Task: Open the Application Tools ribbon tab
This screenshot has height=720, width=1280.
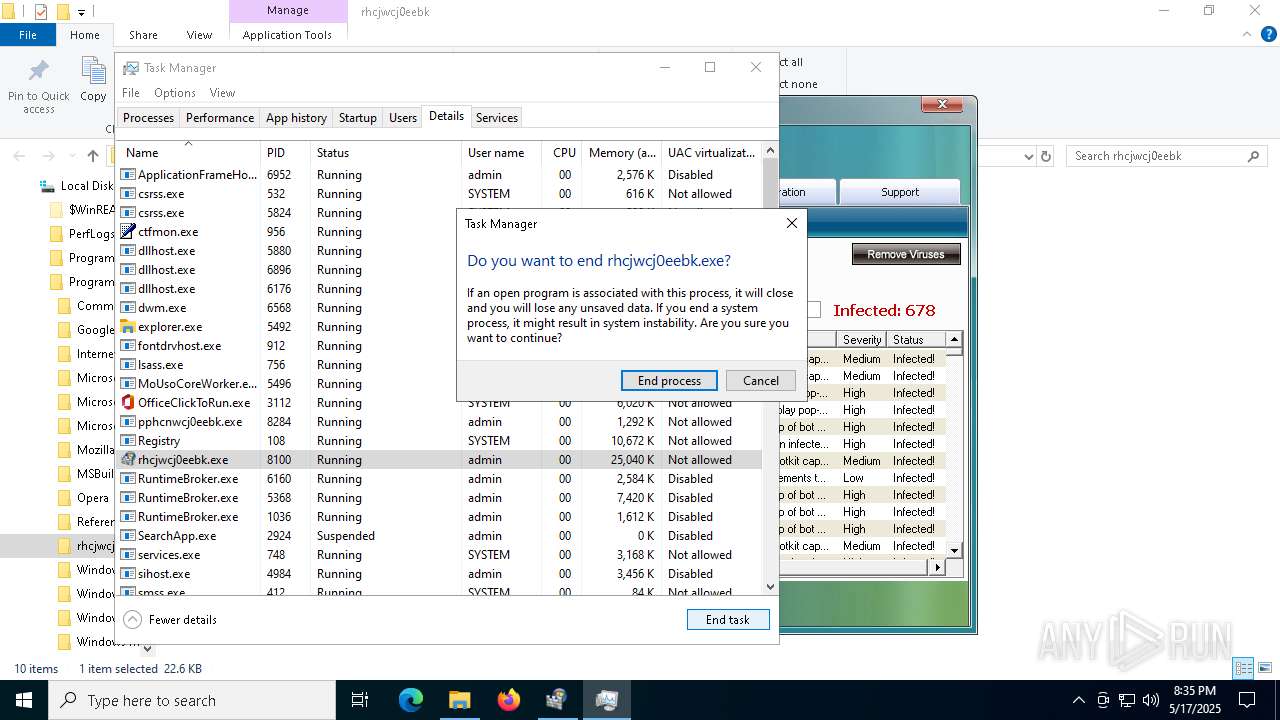Action: (287, 35)
